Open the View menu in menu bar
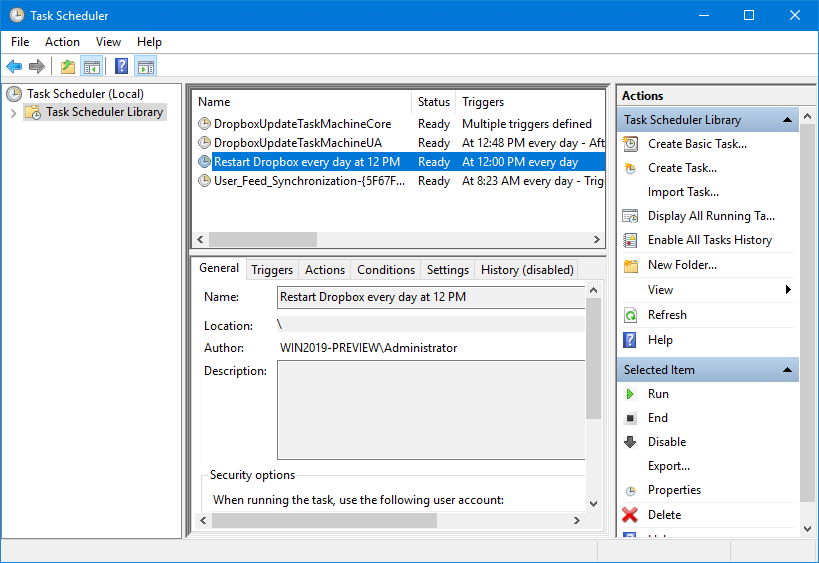 [108, 42]
